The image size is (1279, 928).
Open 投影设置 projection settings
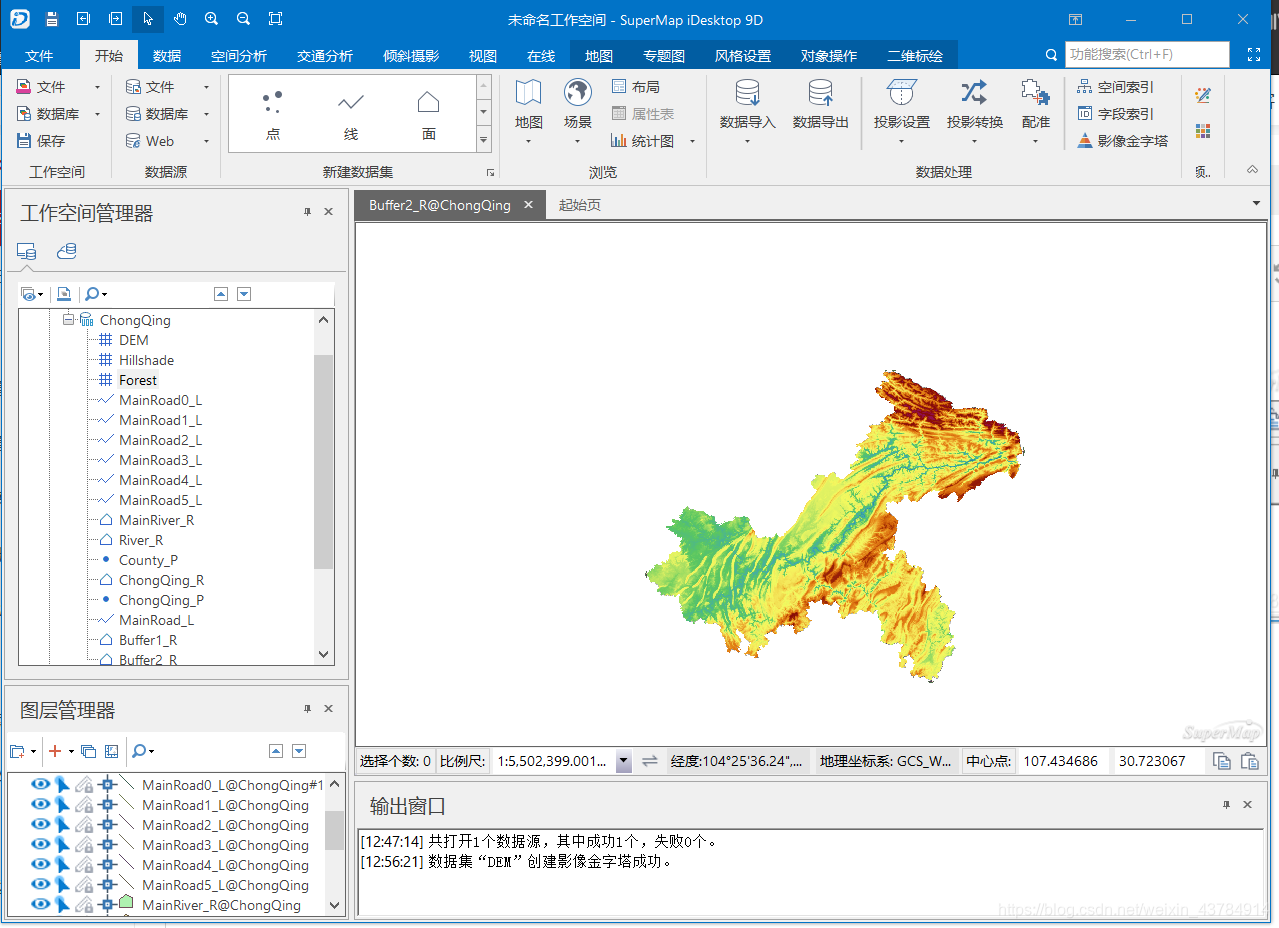[x=901, y=112]
